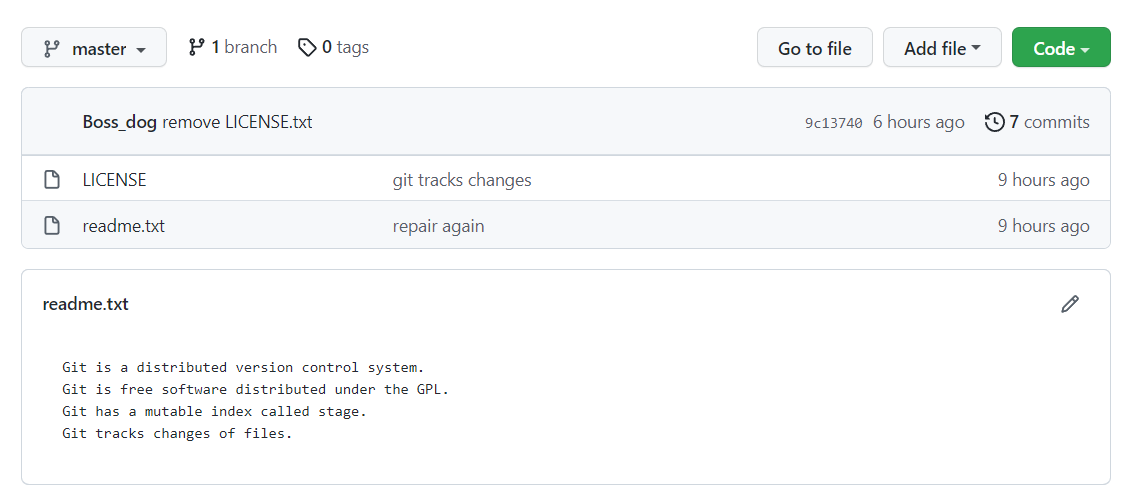Screen dimensions: 1124x501
Task: Click the branch icon on master button
Action: [52, 49]
